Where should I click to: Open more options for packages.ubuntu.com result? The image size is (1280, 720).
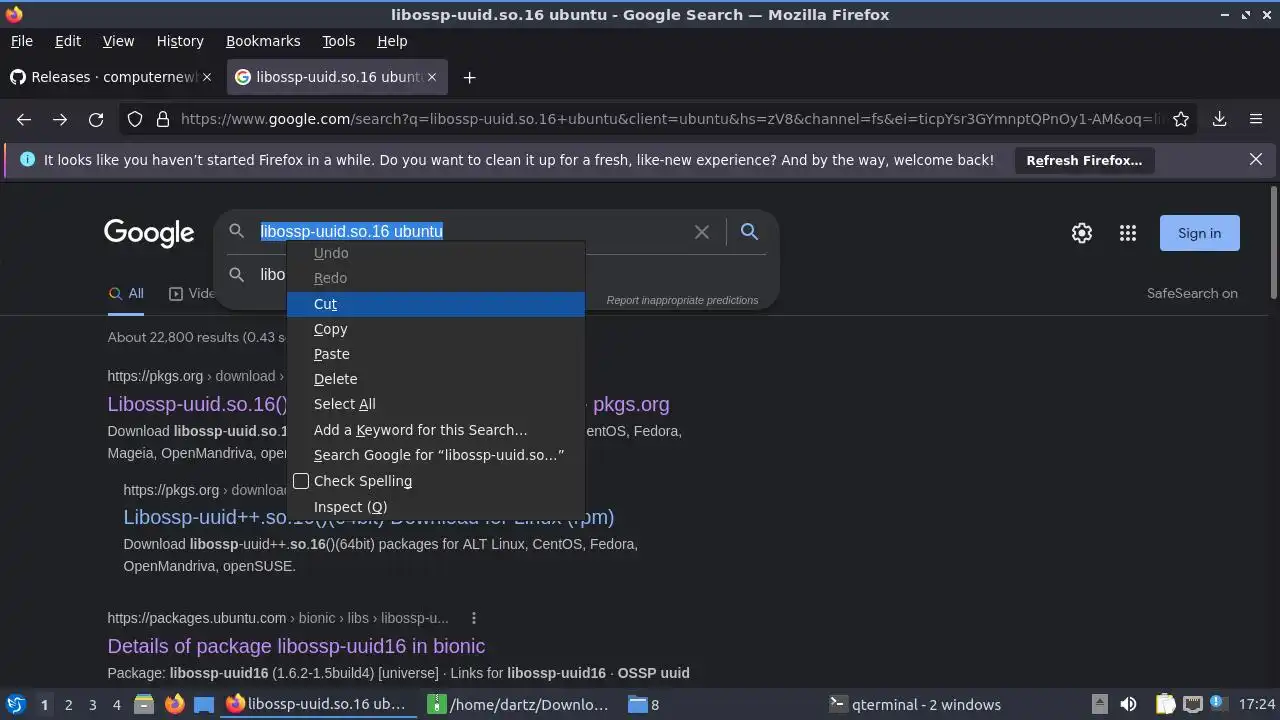[x=474, y=618]
